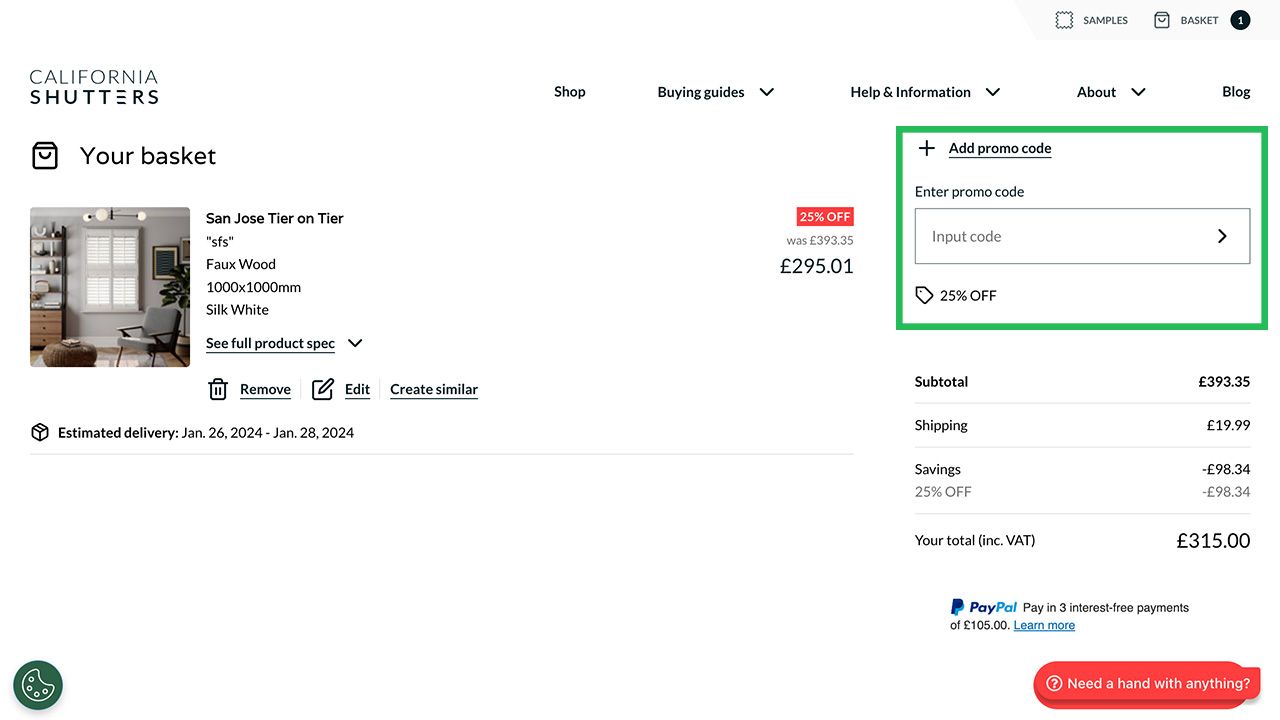
Task: Open the basket bag icon in header
Action: (1161, 20)
